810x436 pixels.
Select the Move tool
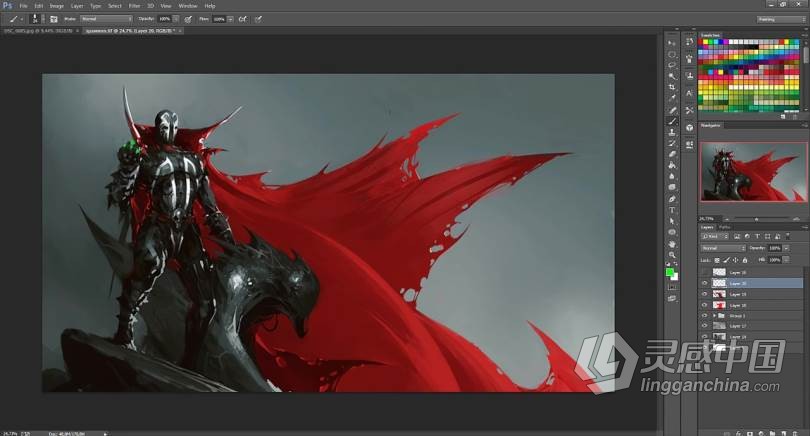click(672, 43)
